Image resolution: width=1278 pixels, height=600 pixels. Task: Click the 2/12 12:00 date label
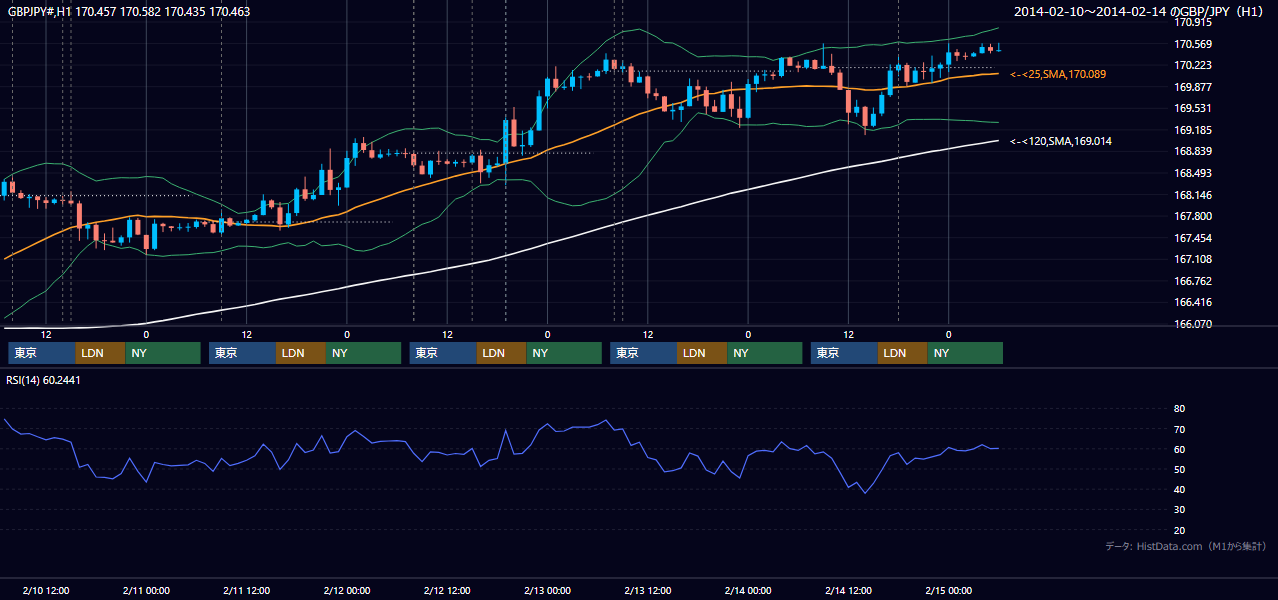(x=447, y=590)
